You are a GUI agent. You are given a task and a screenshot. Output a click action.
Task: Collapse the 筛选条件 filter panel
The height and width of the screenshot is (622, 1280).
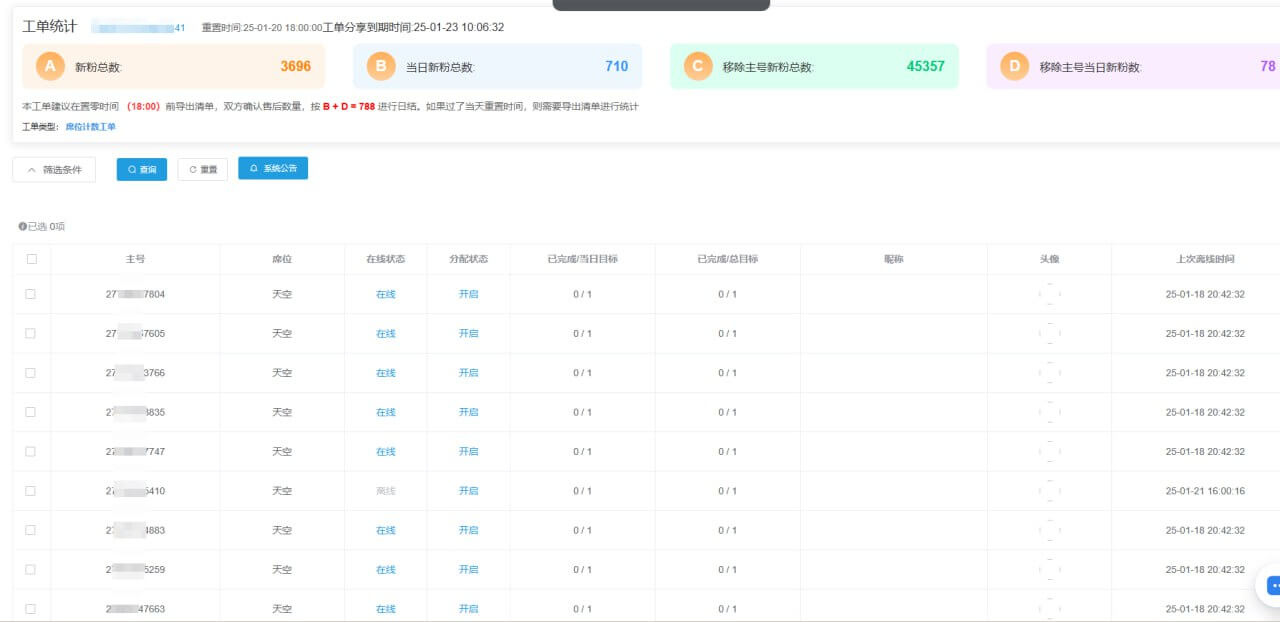tap(54, 170)
